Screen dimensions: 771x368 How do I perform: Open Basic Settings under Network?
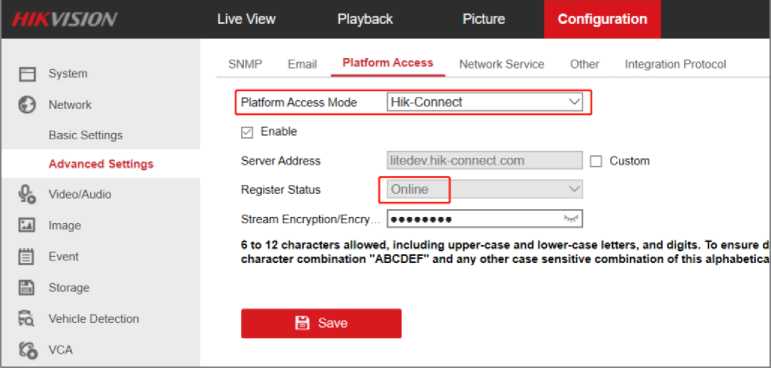pos(86,135)
